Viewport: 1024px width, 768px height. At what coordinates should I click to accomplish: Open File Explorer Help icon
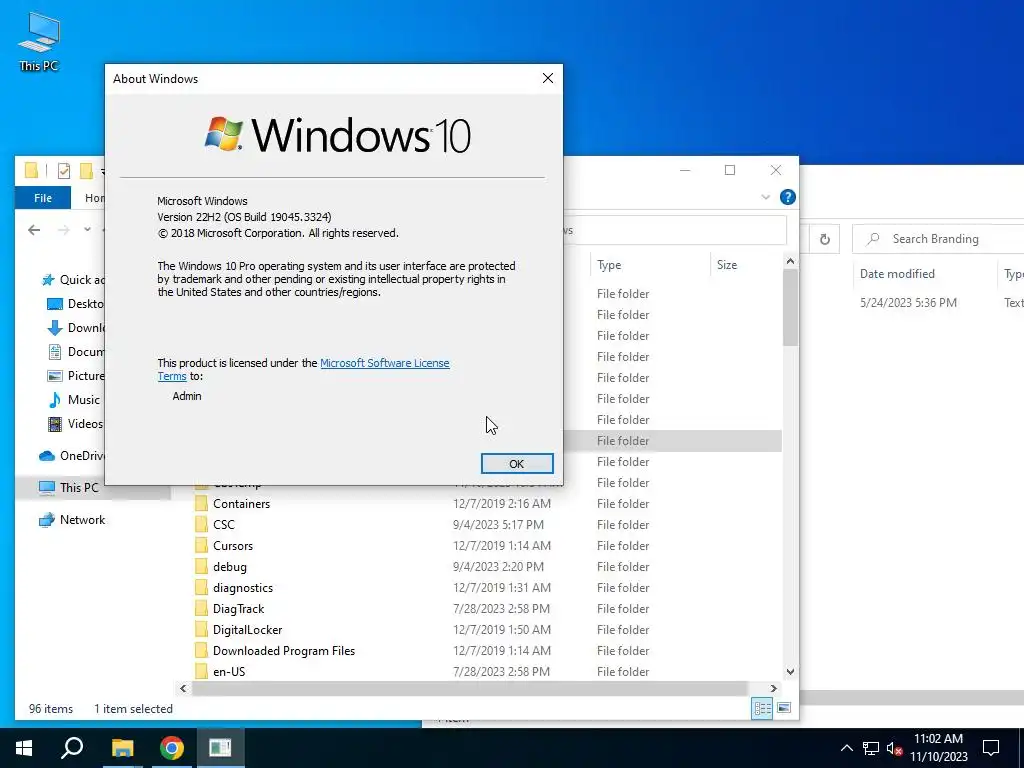tap(788, 197)
